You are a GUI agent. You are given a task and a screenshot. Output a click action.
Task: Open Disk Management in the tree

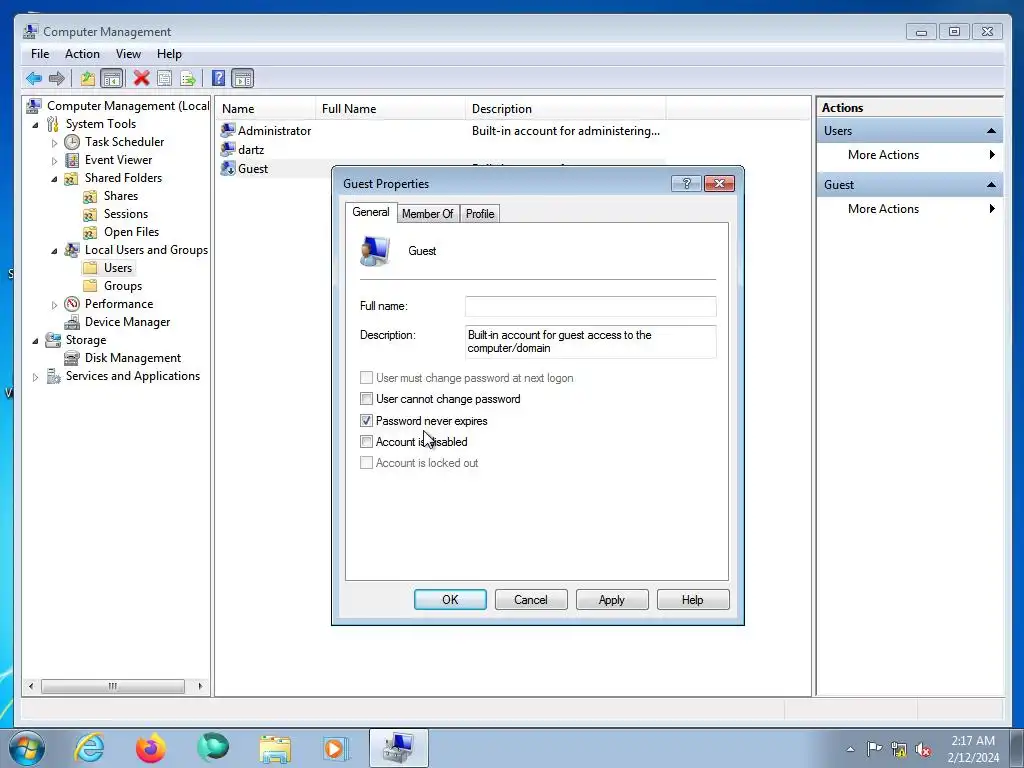(x=133, y=358)
